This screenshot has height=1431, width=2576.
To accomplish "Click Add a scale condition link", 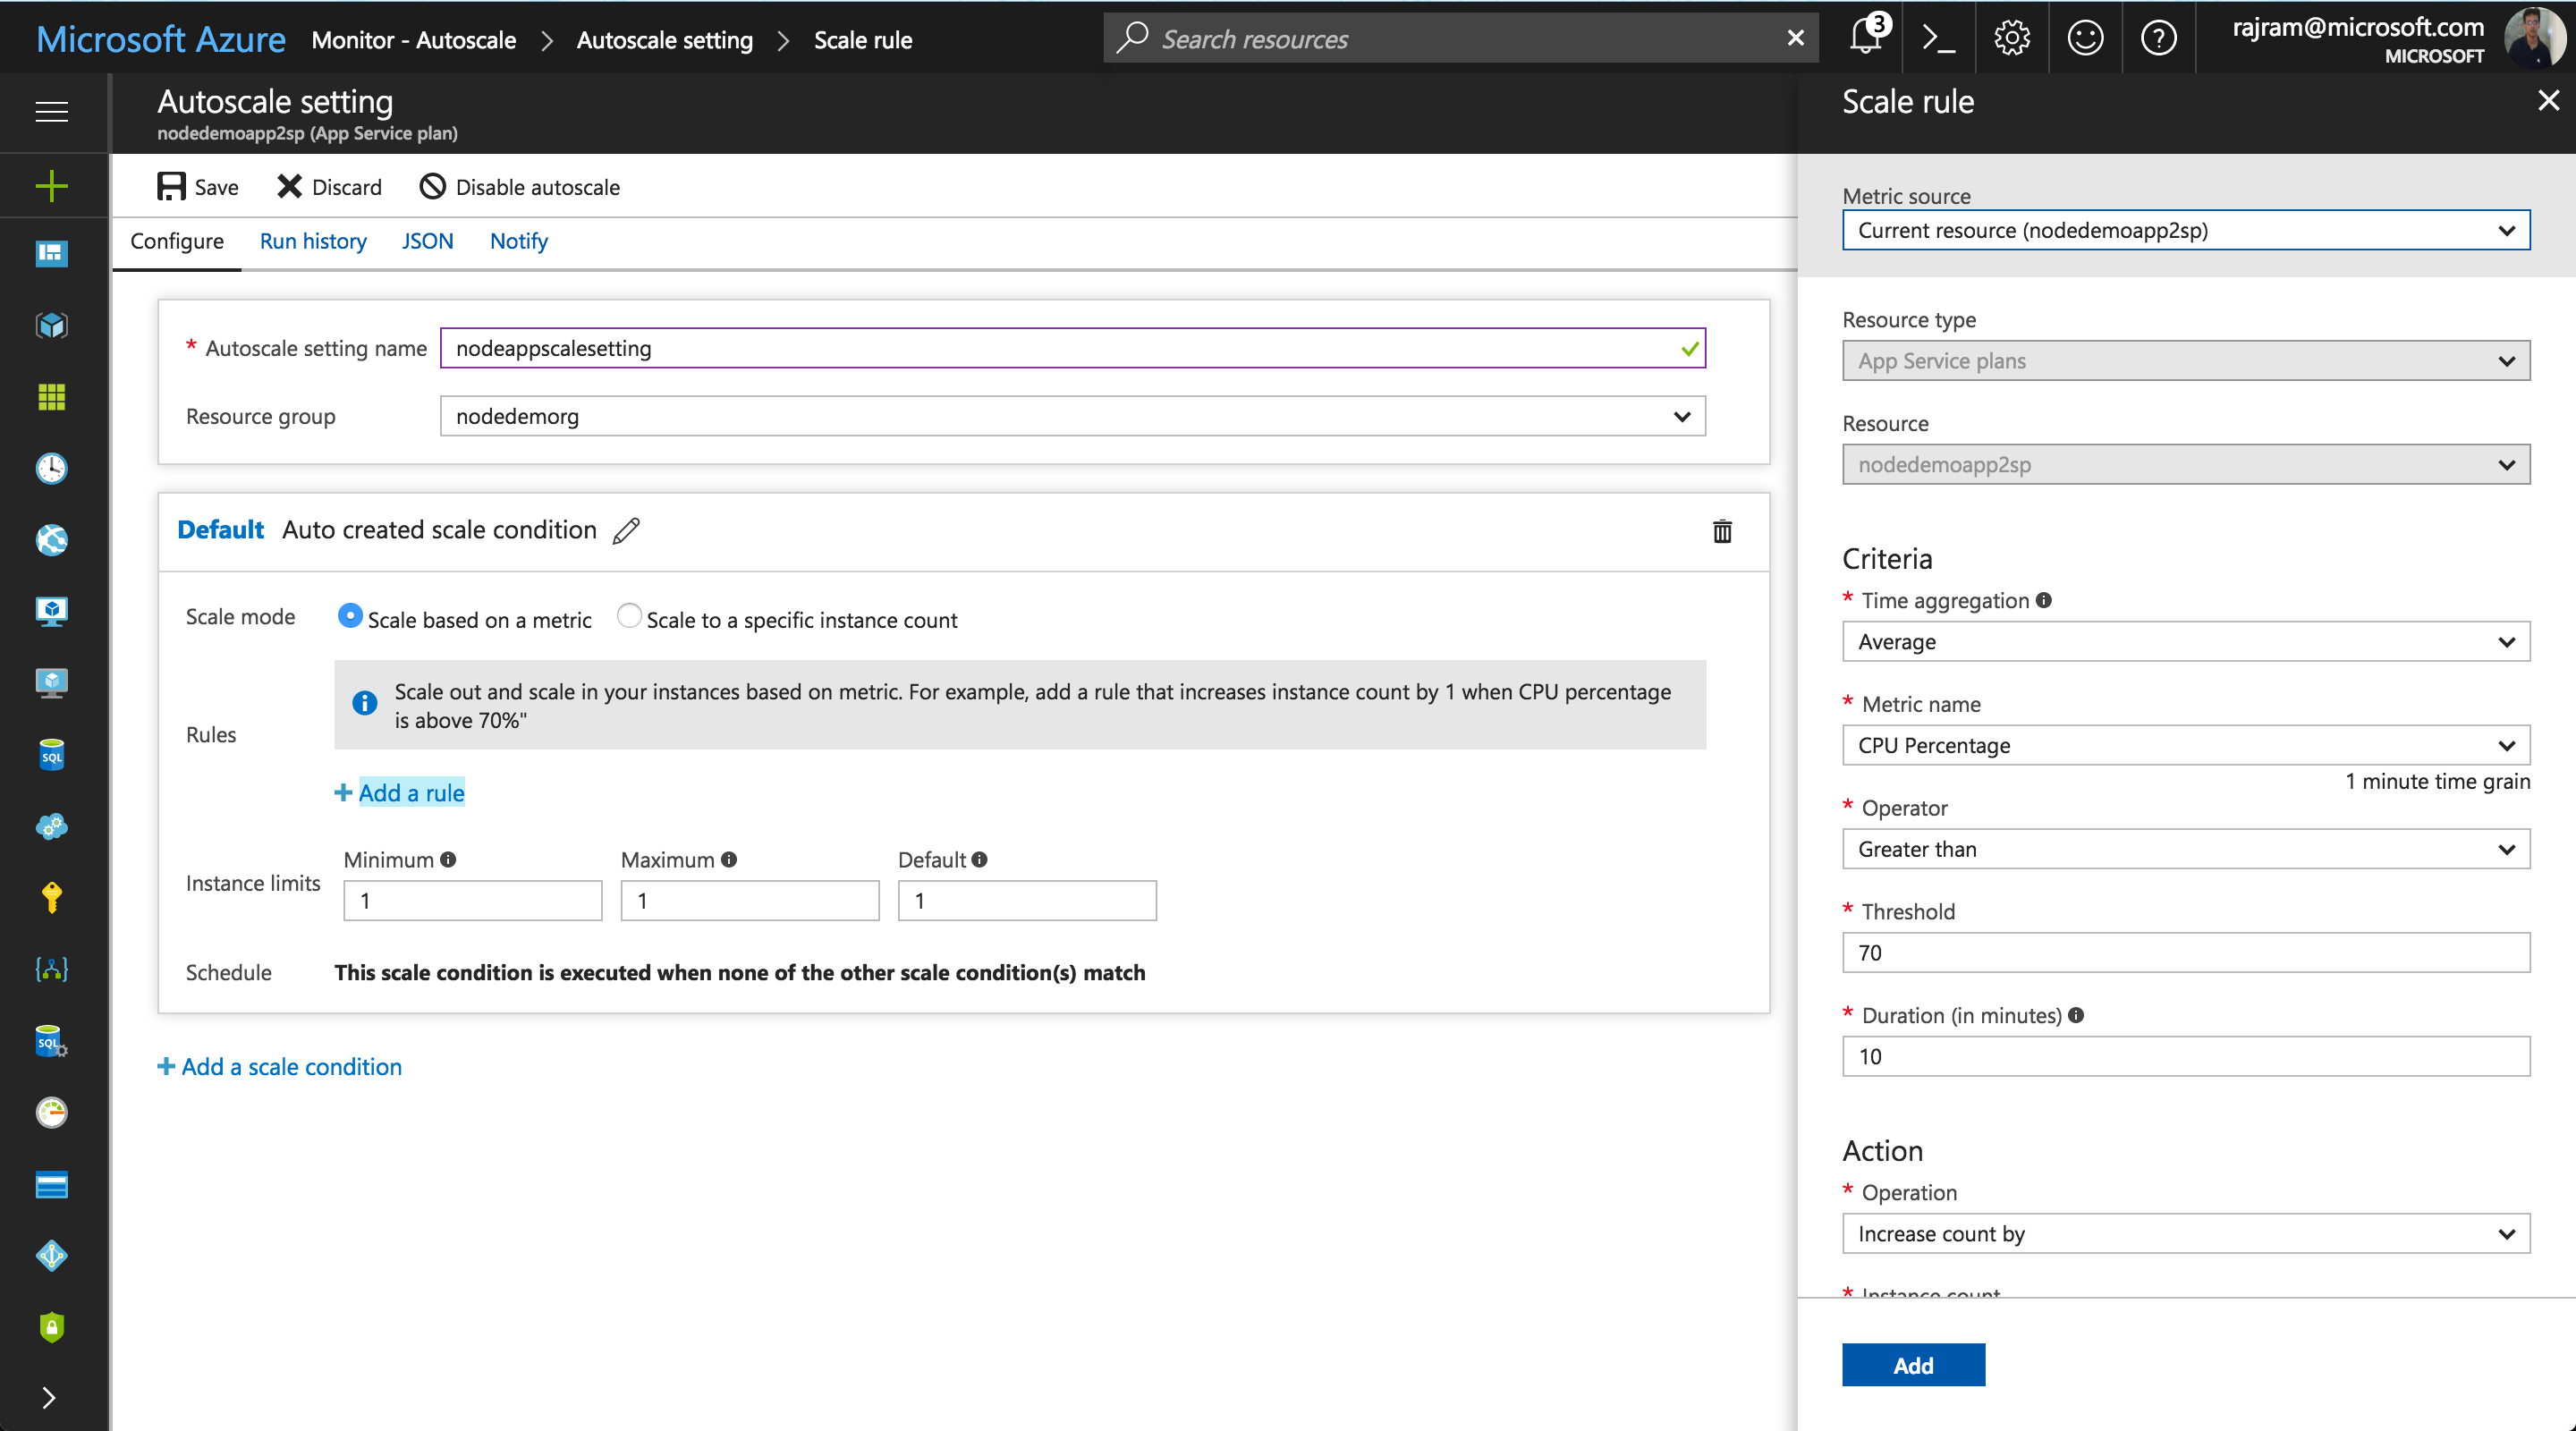I will pyautogui.click(x=280, y=1067).
